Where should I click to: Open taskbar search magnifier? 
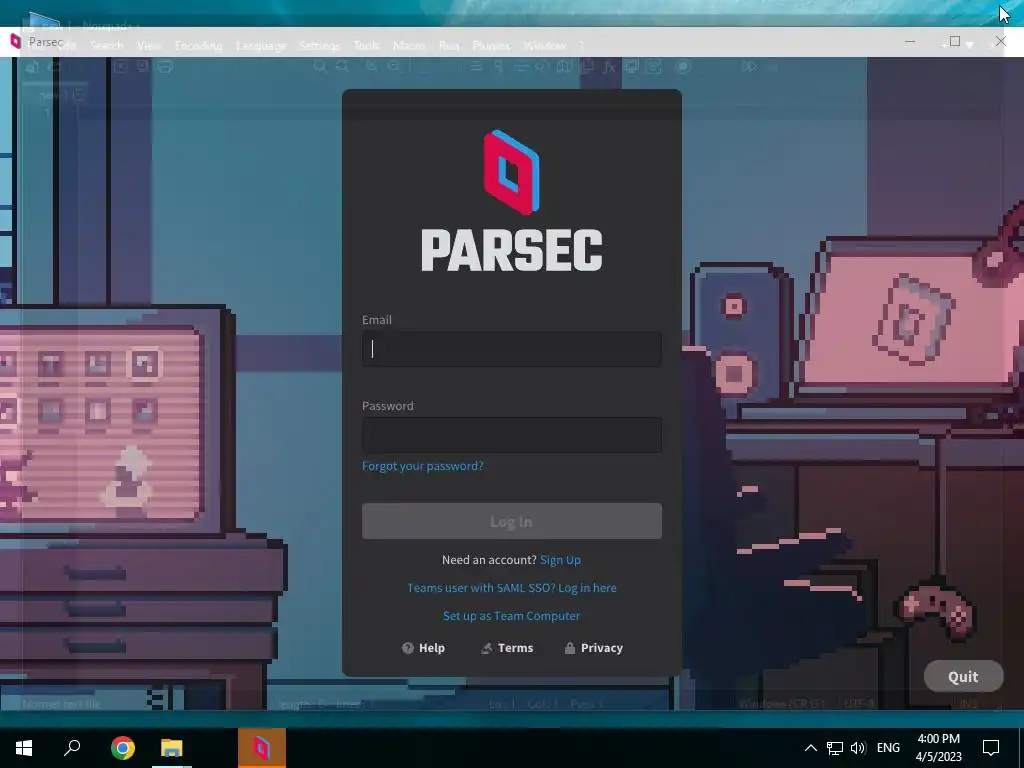click(72, 748)
